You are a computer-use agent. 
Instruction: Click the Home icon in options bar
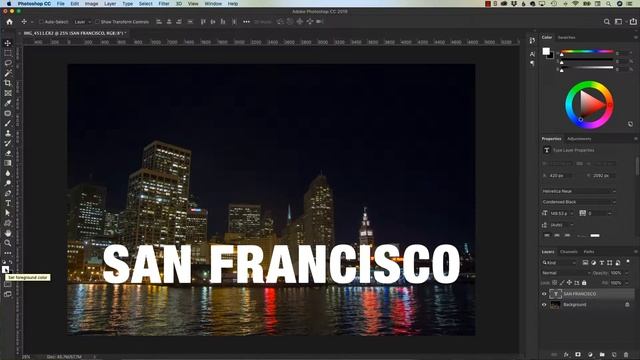point(9,22)
